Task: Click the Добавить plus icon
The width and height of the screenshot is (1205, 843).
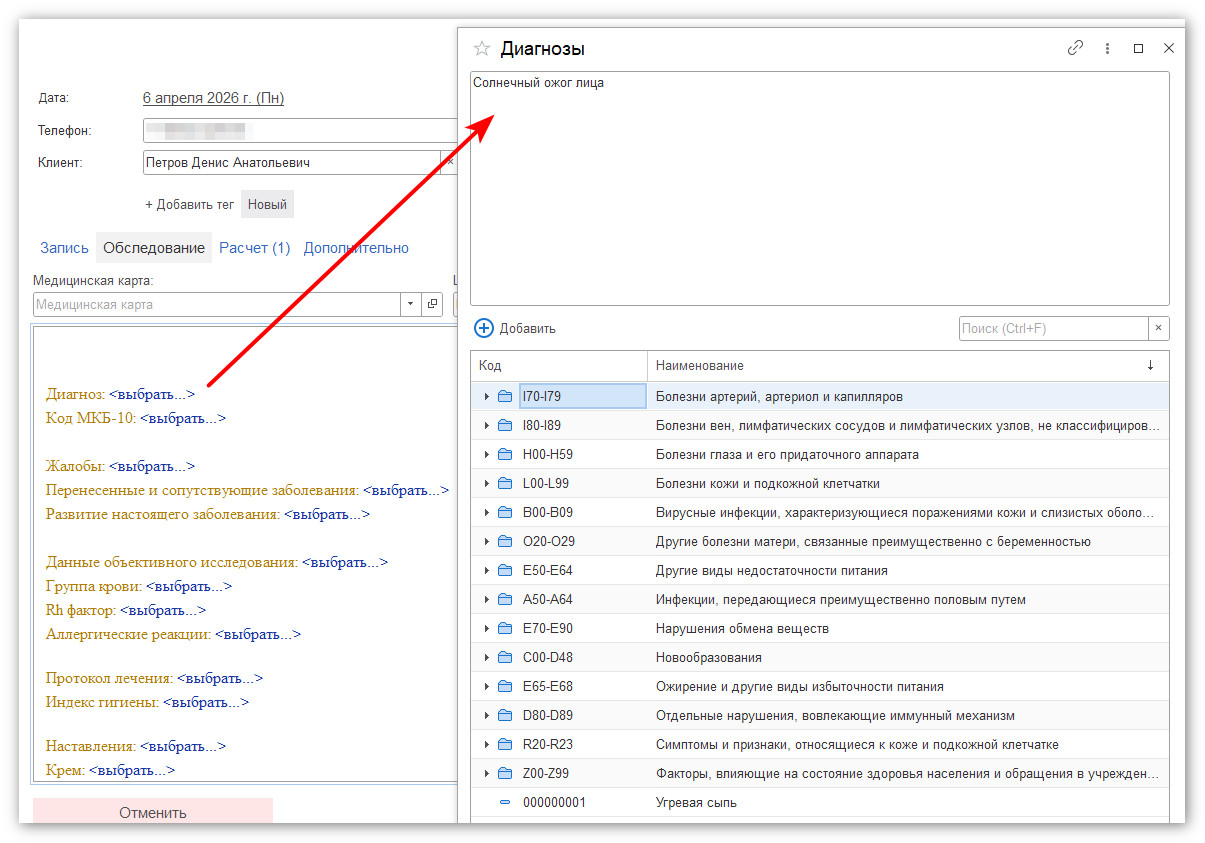Action: pos(484,328)
